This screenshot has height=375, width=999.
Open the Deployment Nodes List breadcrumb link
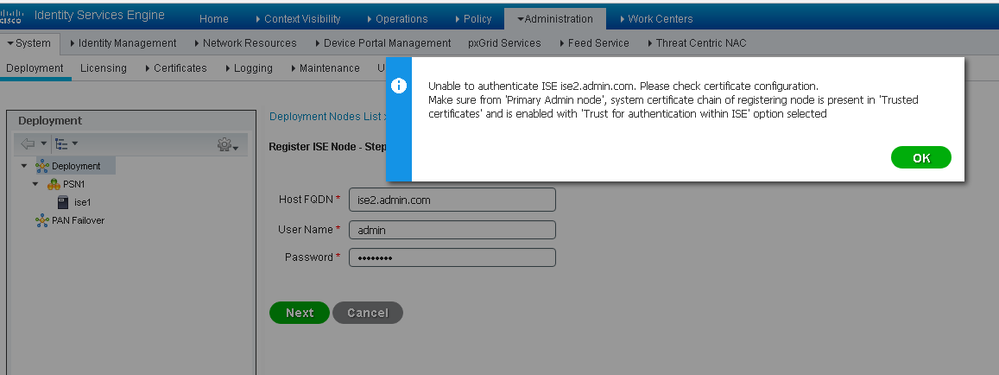click(x=325, y=117)
